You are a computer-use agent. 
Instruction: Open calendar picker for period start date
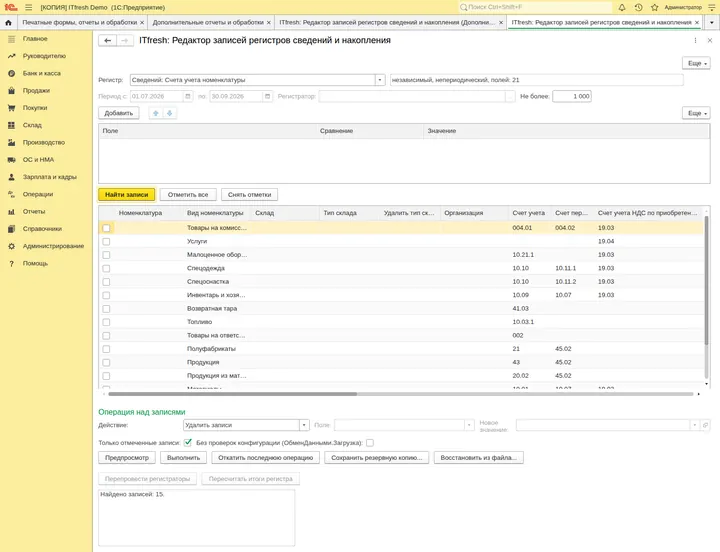187,96
